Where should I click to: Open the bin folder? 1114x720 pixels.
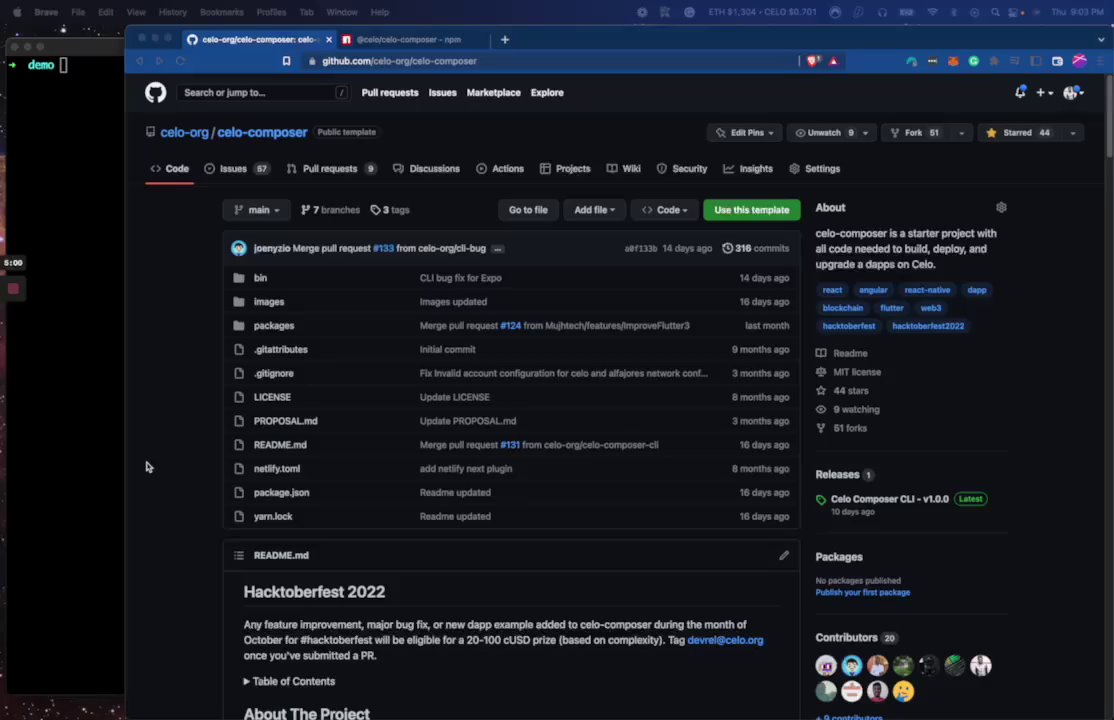click(261, 278)
